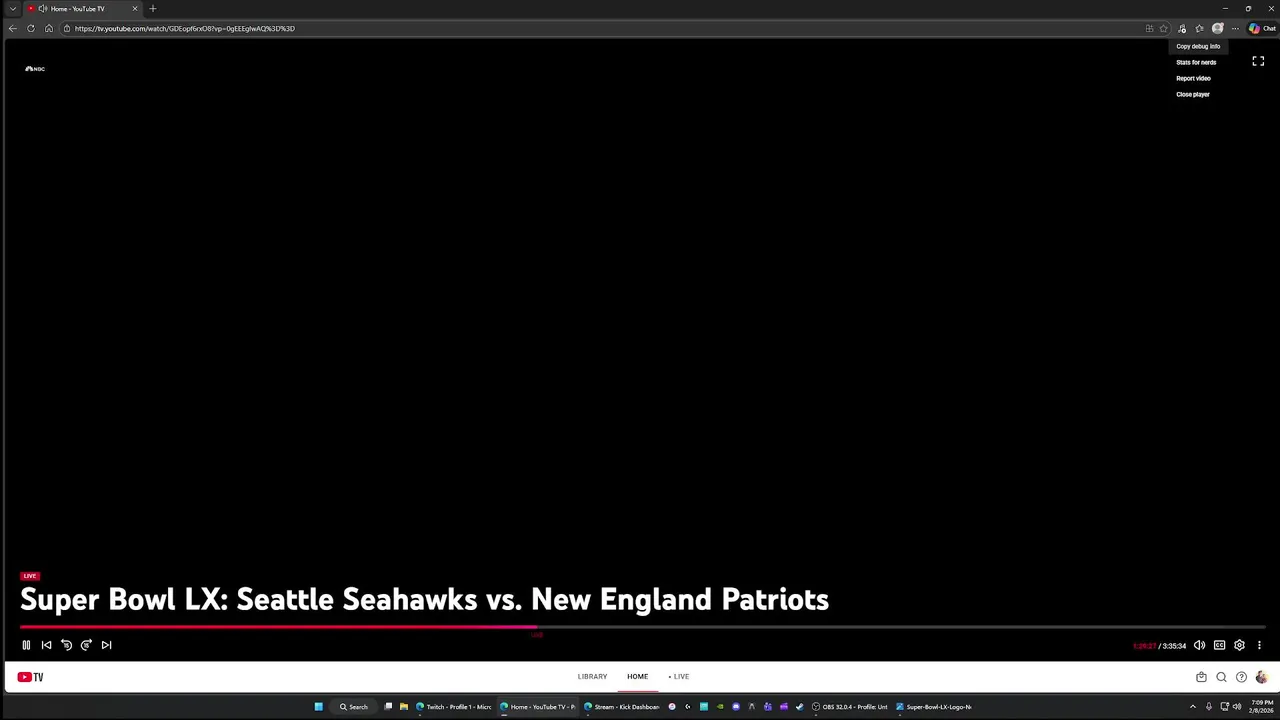Open the media control music-note icon

(x=1182, y=28)
